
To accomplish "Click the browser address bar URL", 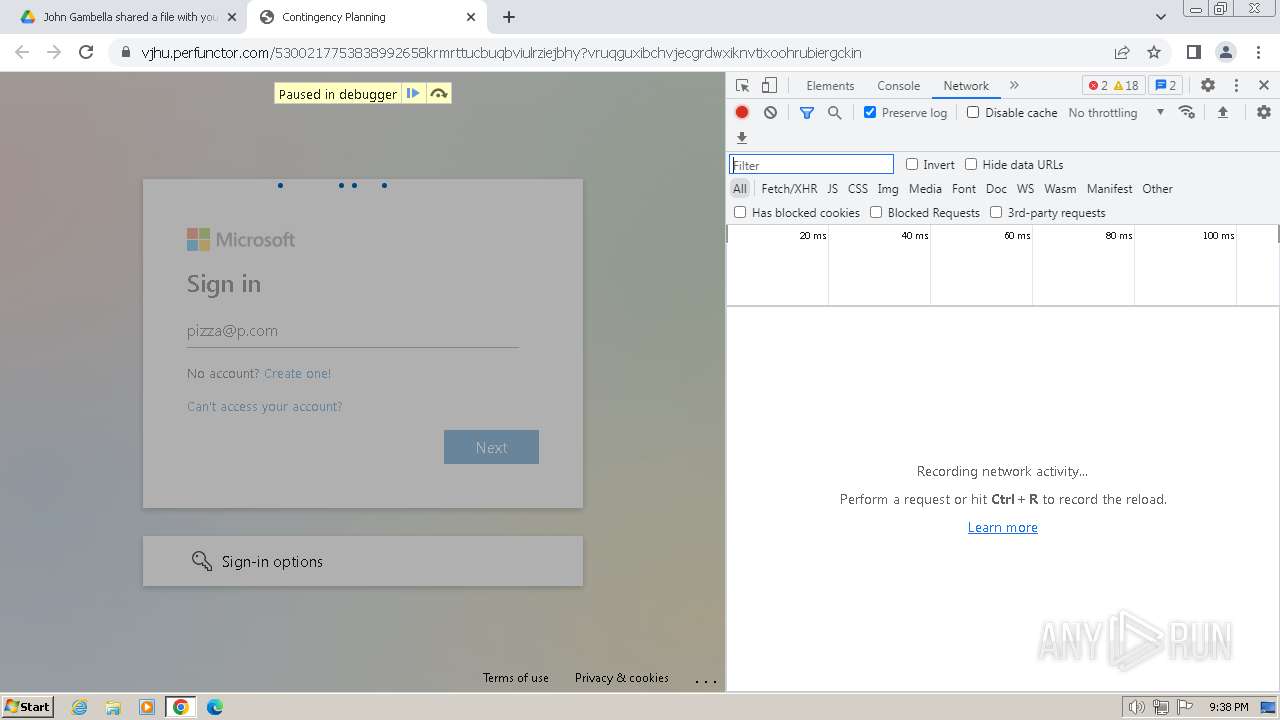I will [501, 53].
